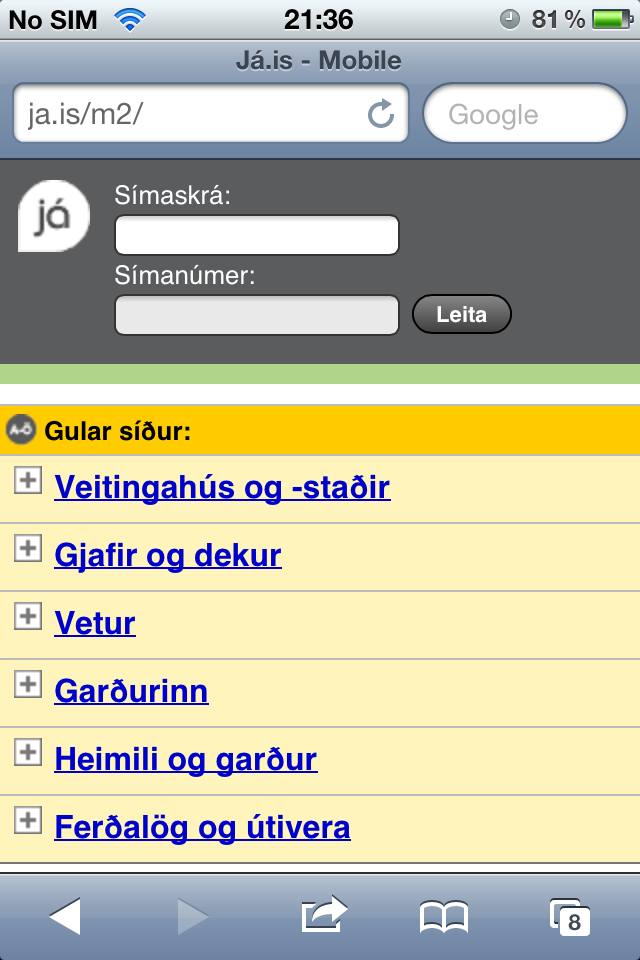The image size is (640, 960).
Task: Expand the Veitingahús og -staðir category
Action: pos(27,480)
